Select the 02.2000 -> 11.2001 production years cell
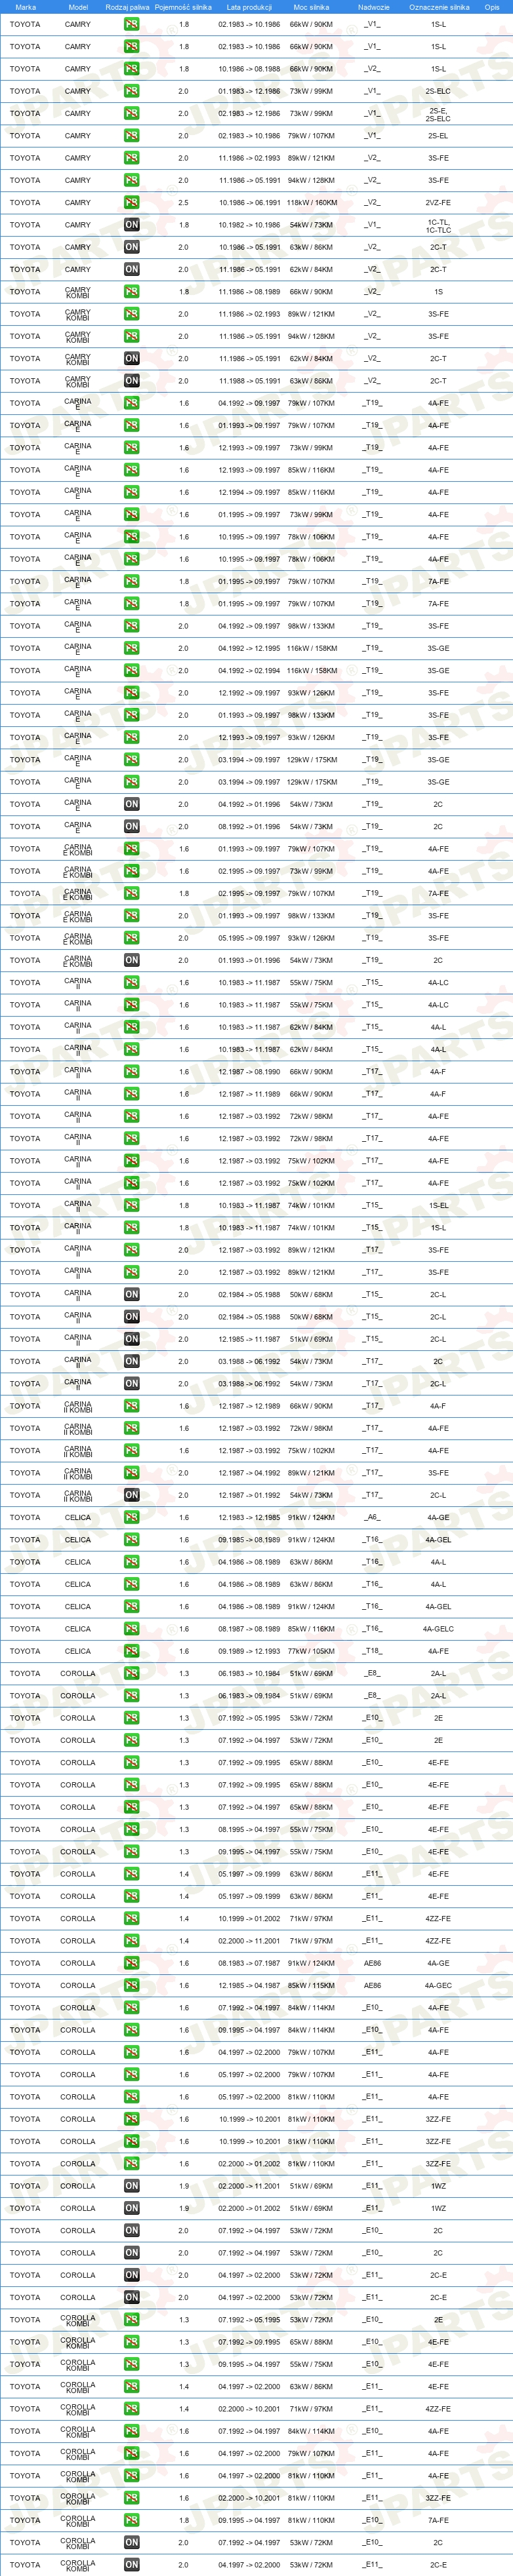This screenshot has height=2576, width=513. [249, 2187]
